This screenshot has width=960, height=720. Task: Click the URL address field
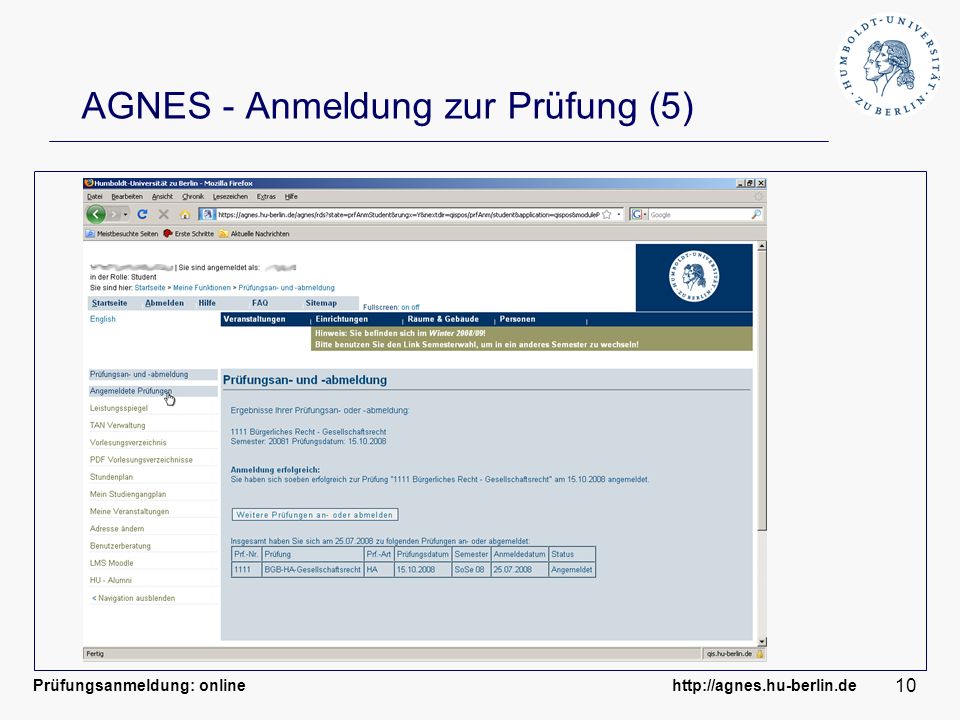408,215
